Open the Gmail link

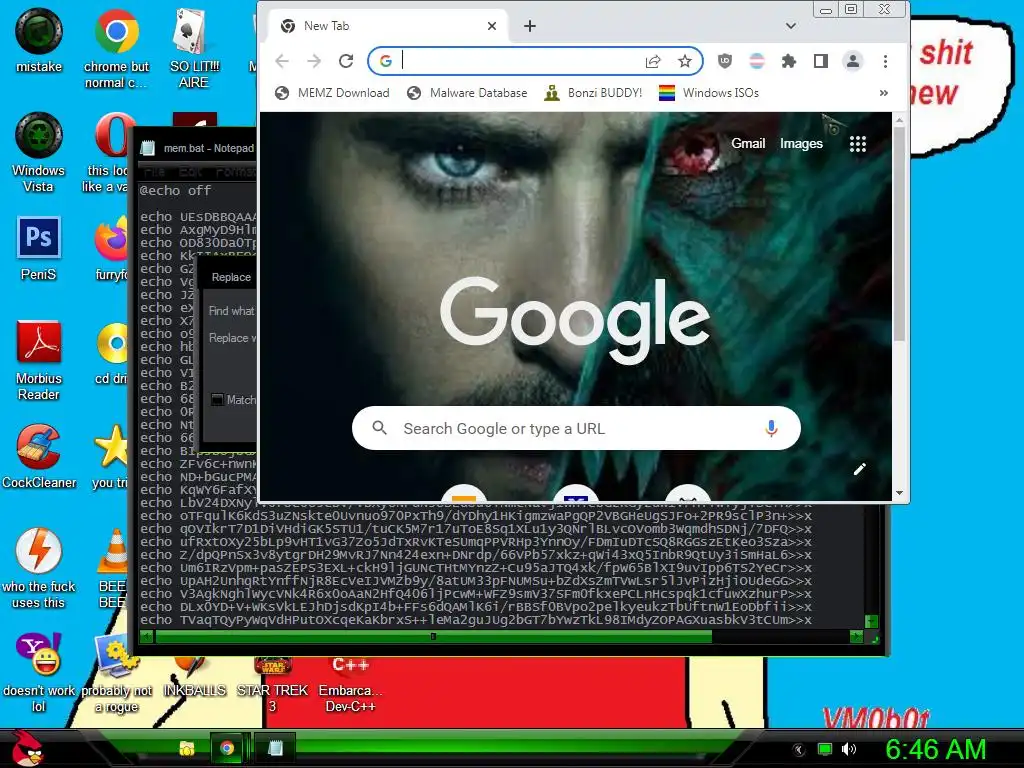[x=748, y=144]
